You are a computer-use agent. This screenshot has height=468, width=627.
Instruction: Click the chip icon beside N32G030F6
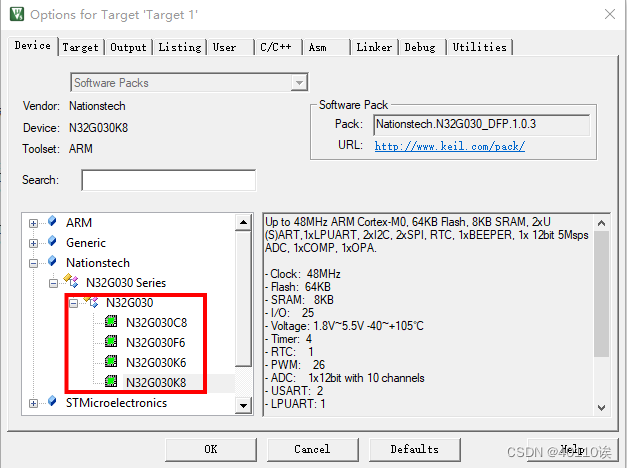point(111,341)
